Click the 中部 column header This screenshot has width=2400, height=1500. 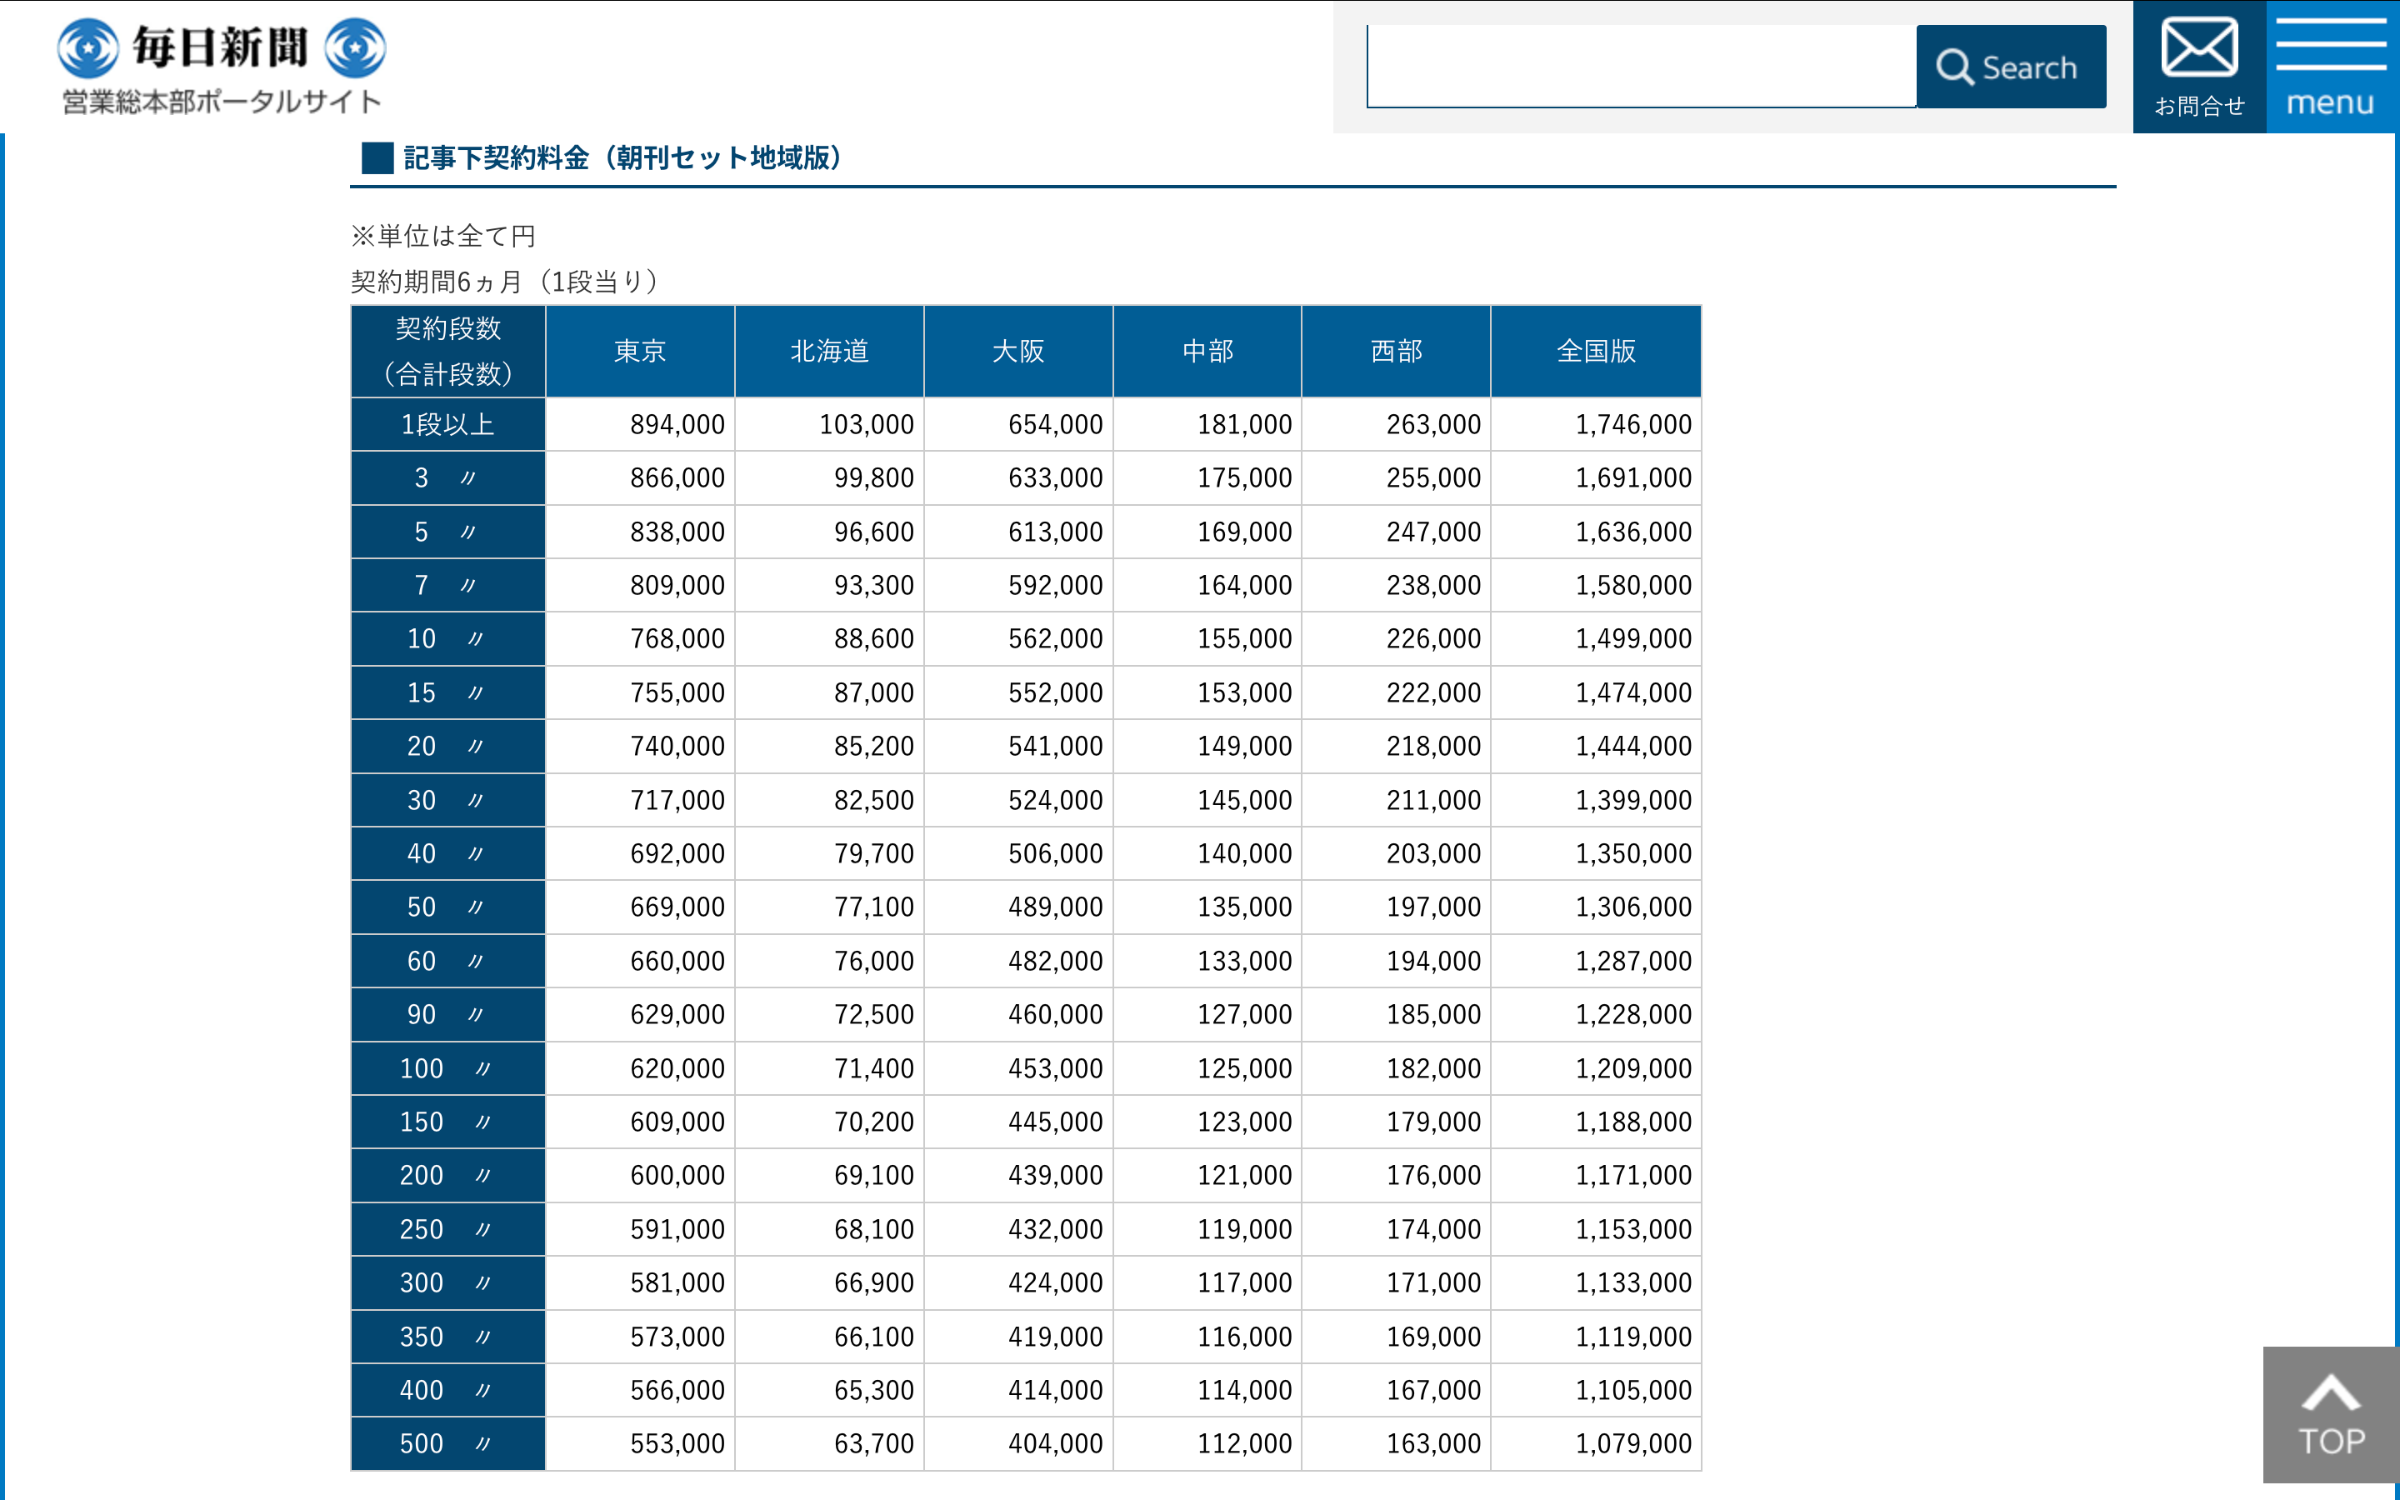coord(1207,351)
